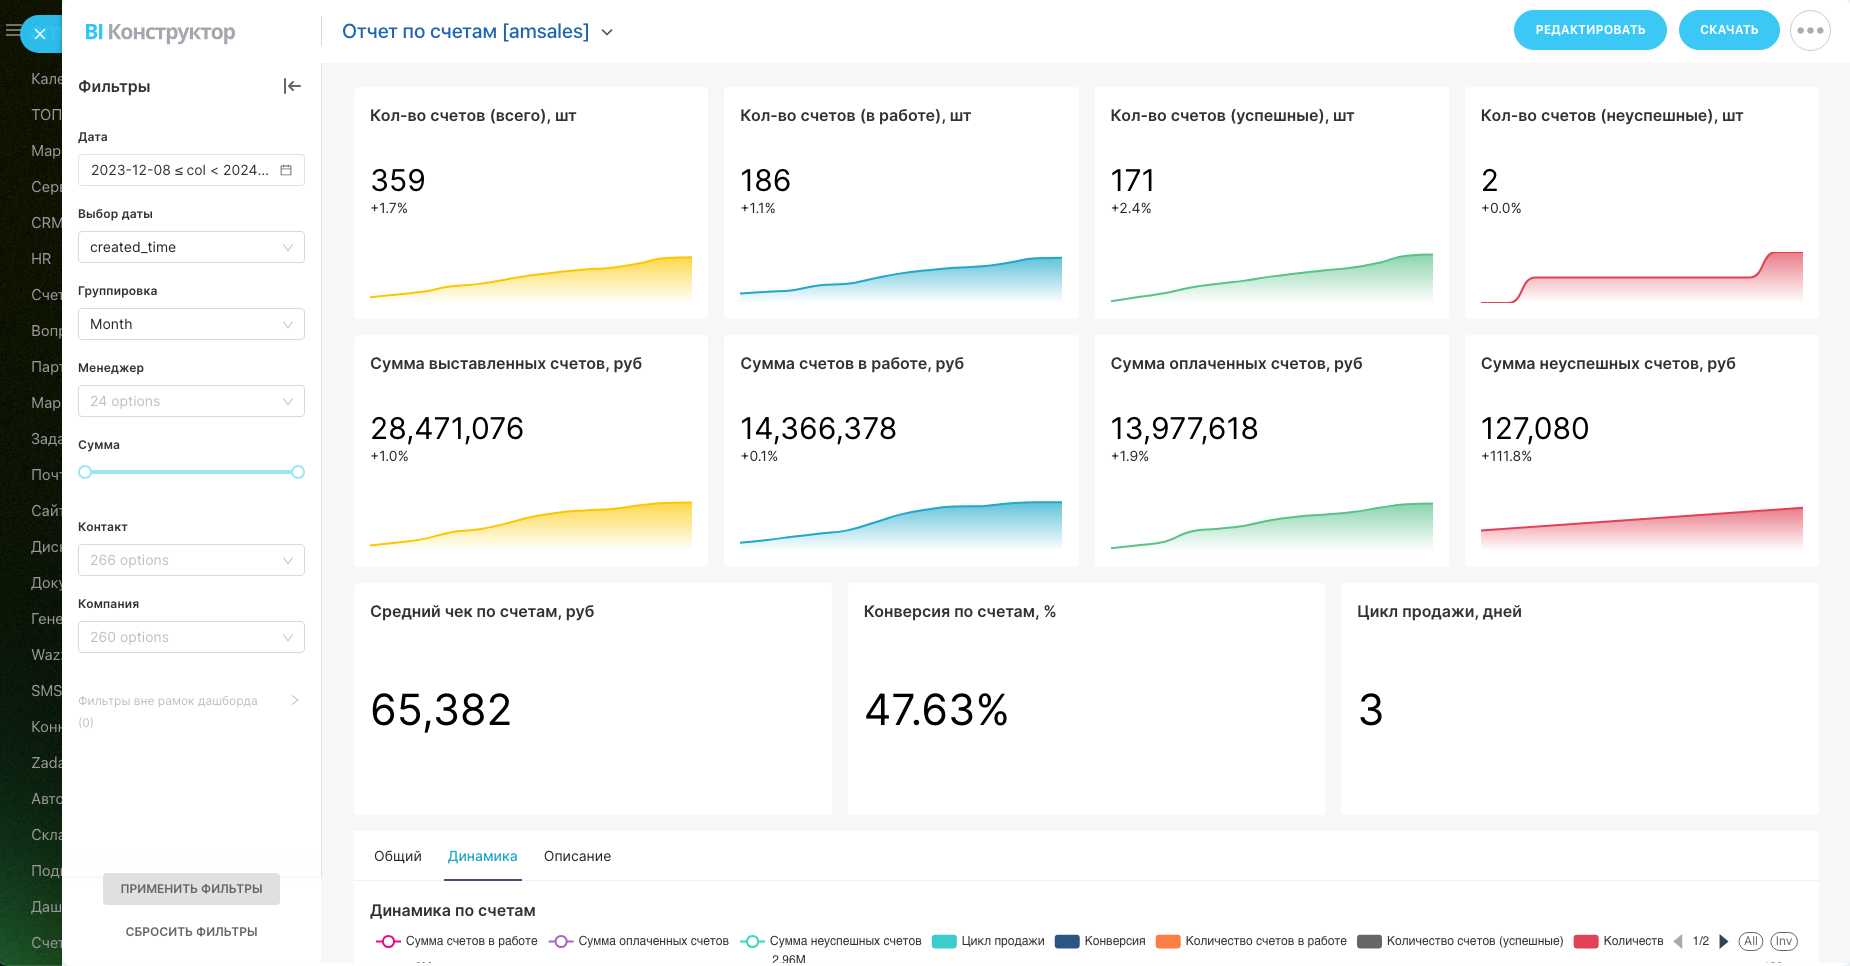Go to the next legend page arrow
Screen dimensions: 1850x966
(1723, 941)
